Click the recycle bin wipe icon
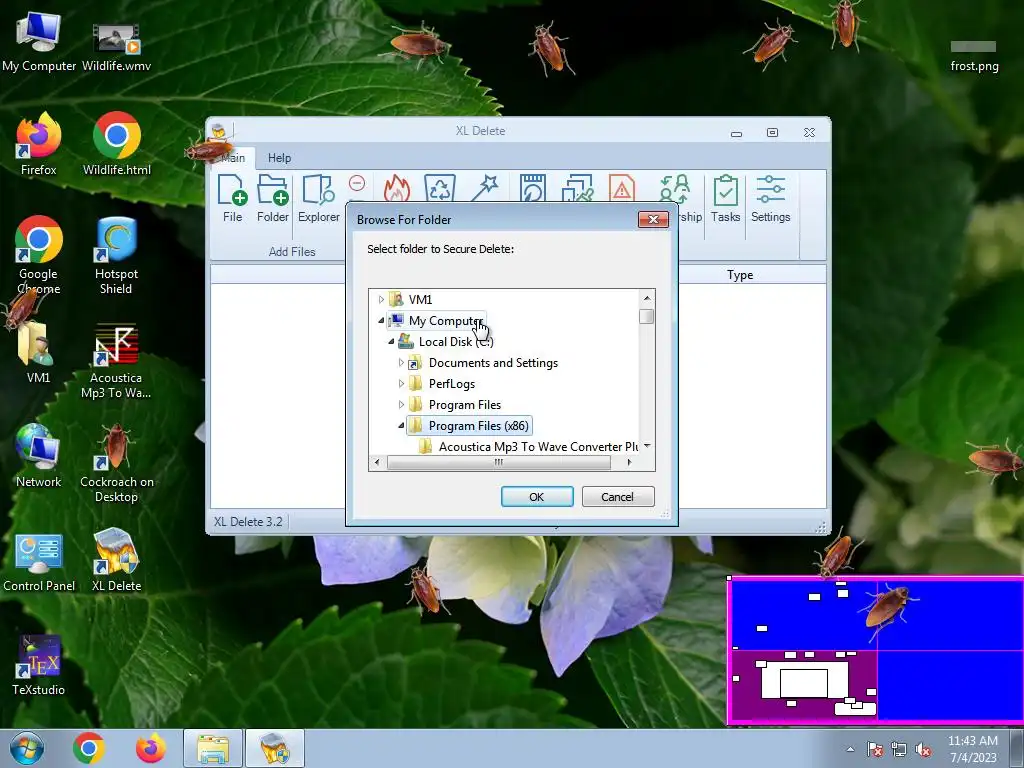Image resolution: width=1024 pixels, height=768 pixels. click(440, 188)
